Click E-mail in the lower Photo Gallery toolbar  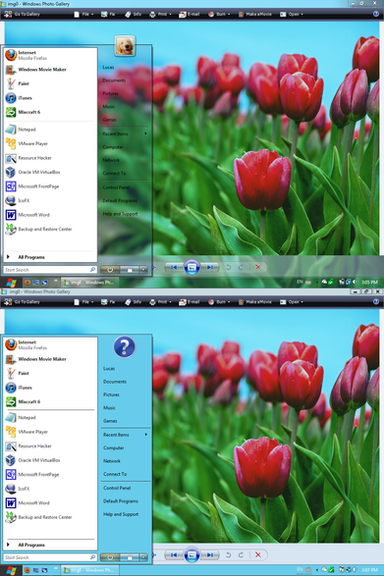(x=189, y=302)
